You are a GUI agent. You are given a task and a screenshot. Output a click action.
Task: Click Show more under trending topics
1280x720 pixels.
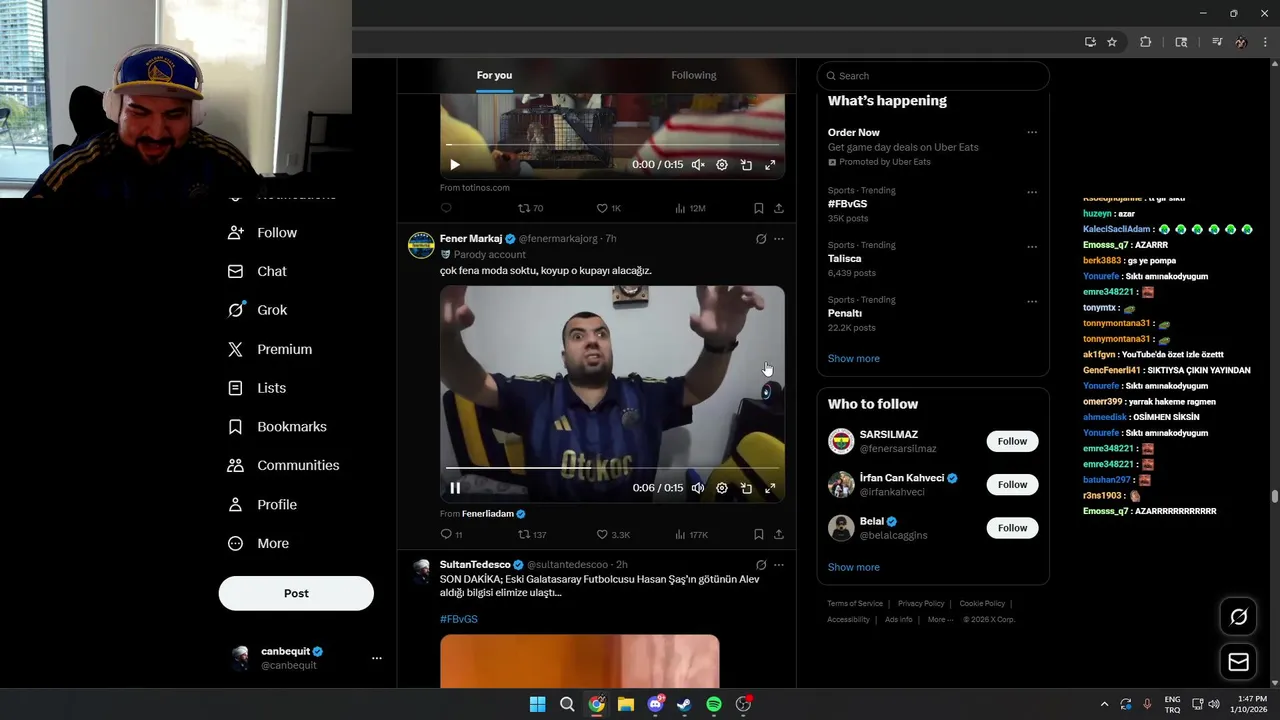[x=853, y=358]
